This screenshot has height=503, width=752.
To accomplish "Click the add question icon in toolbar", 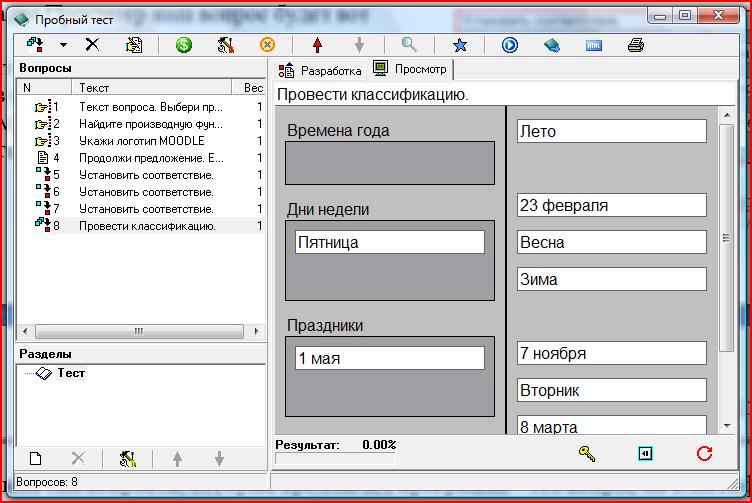I will pyautogui.click(x=35, y=45).
